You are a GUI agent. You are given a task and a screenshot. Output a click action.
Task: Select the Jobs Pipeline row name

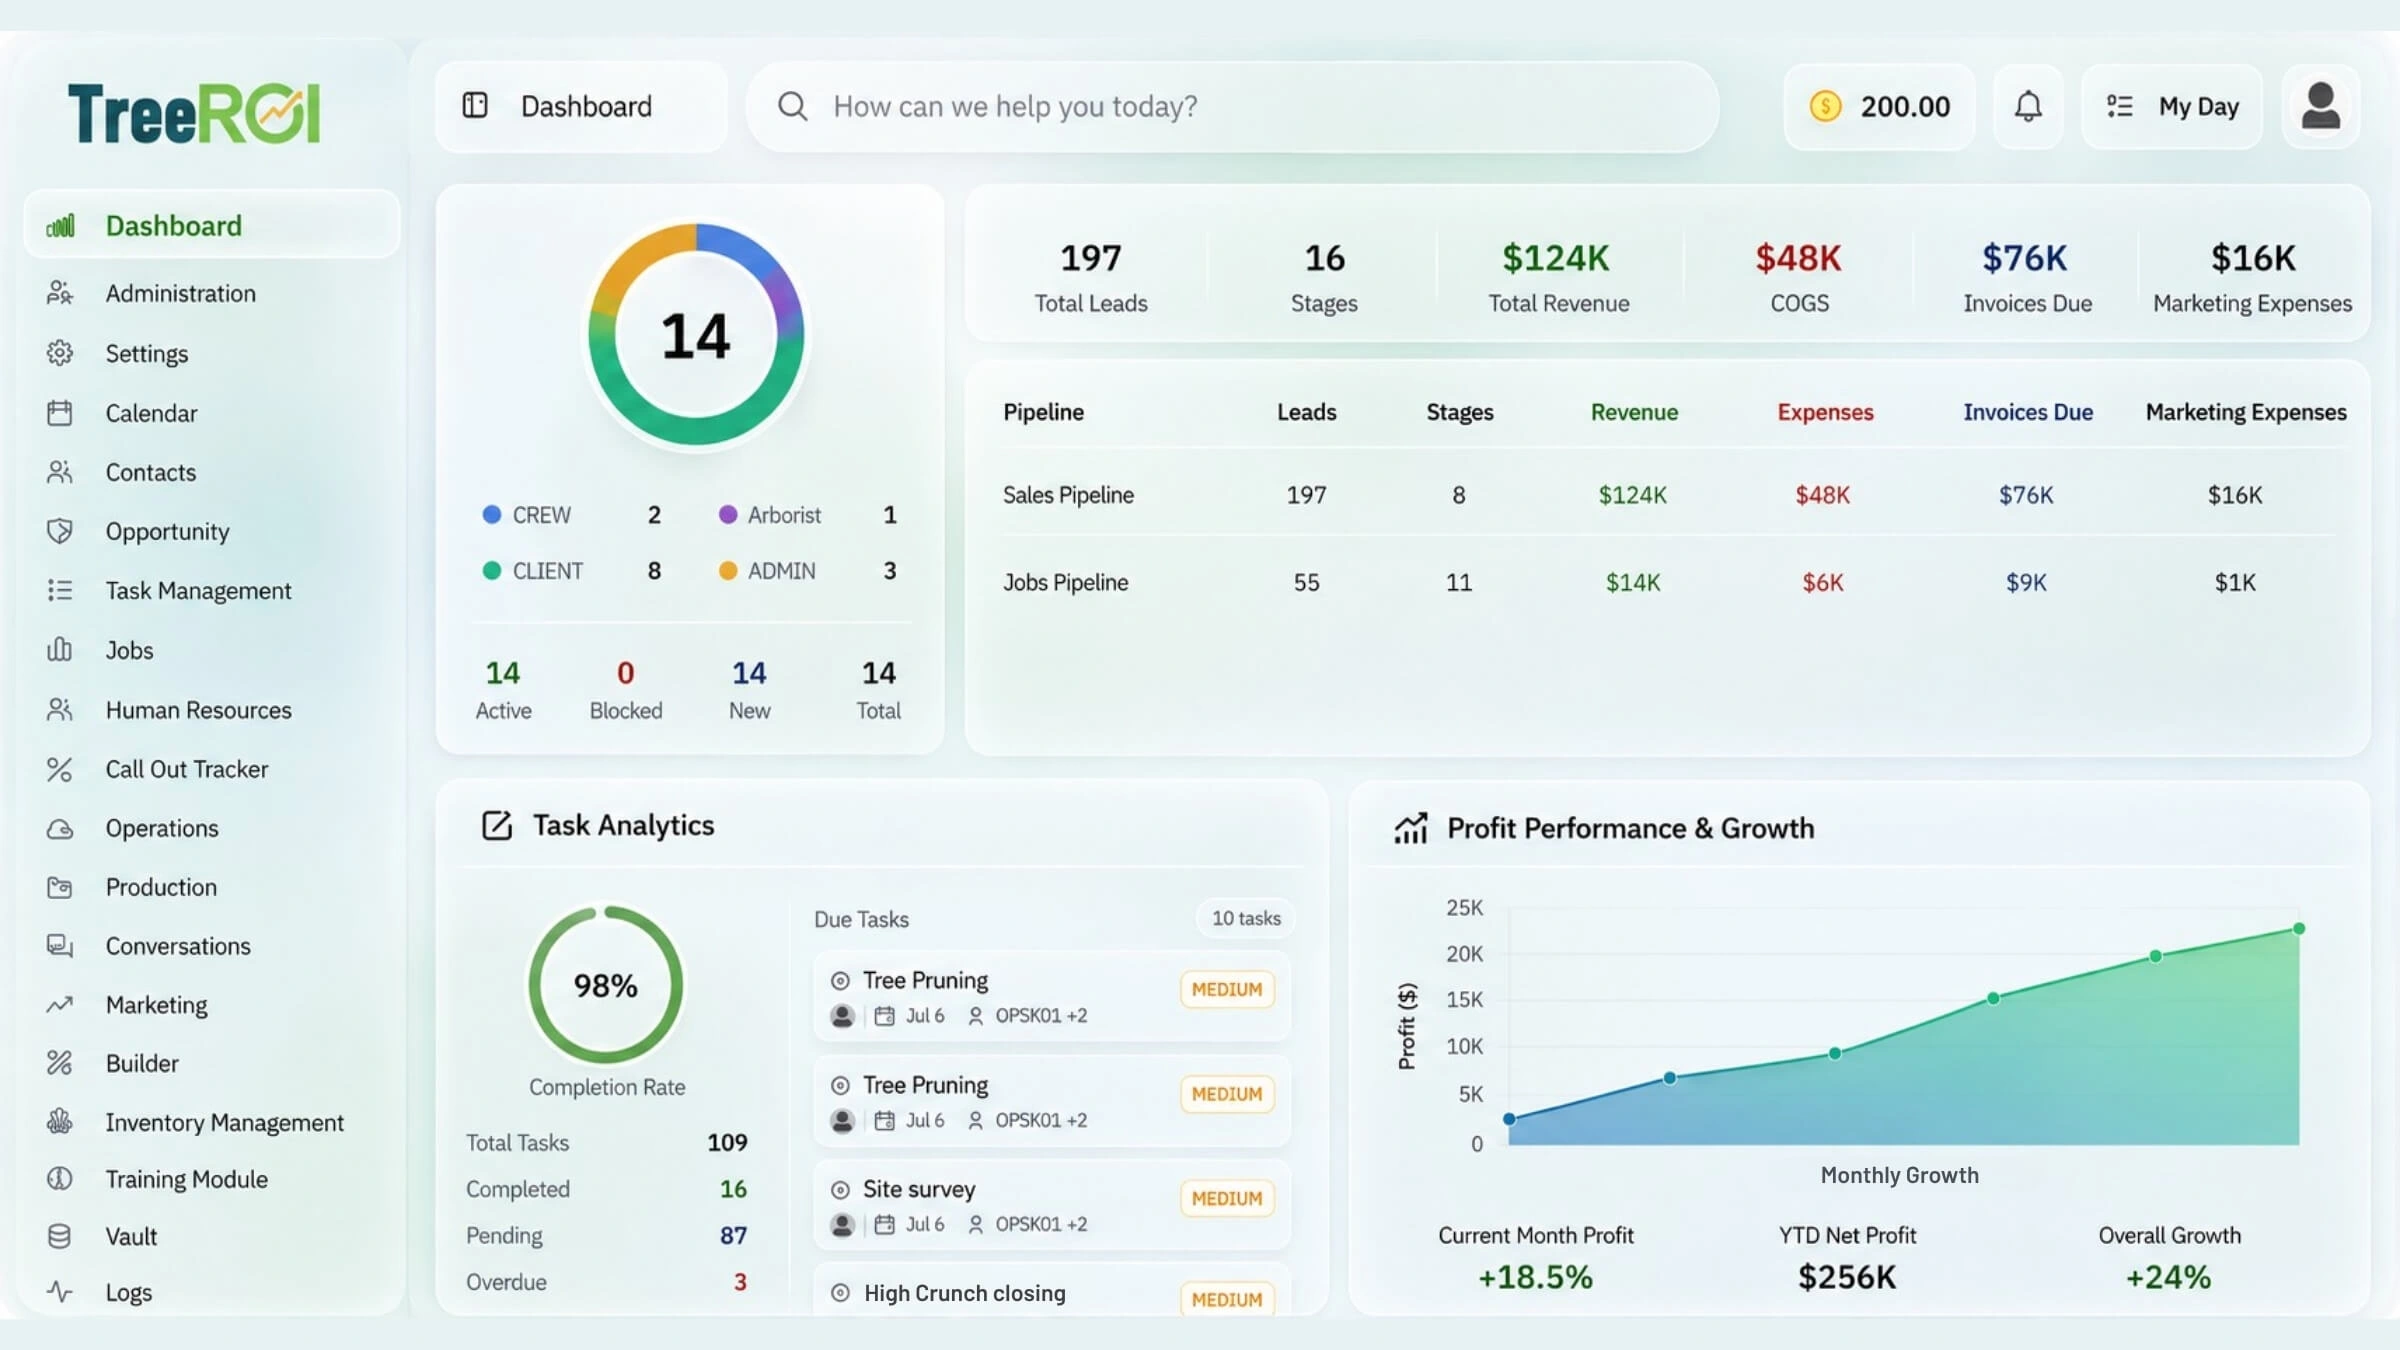pos(1065,582)
